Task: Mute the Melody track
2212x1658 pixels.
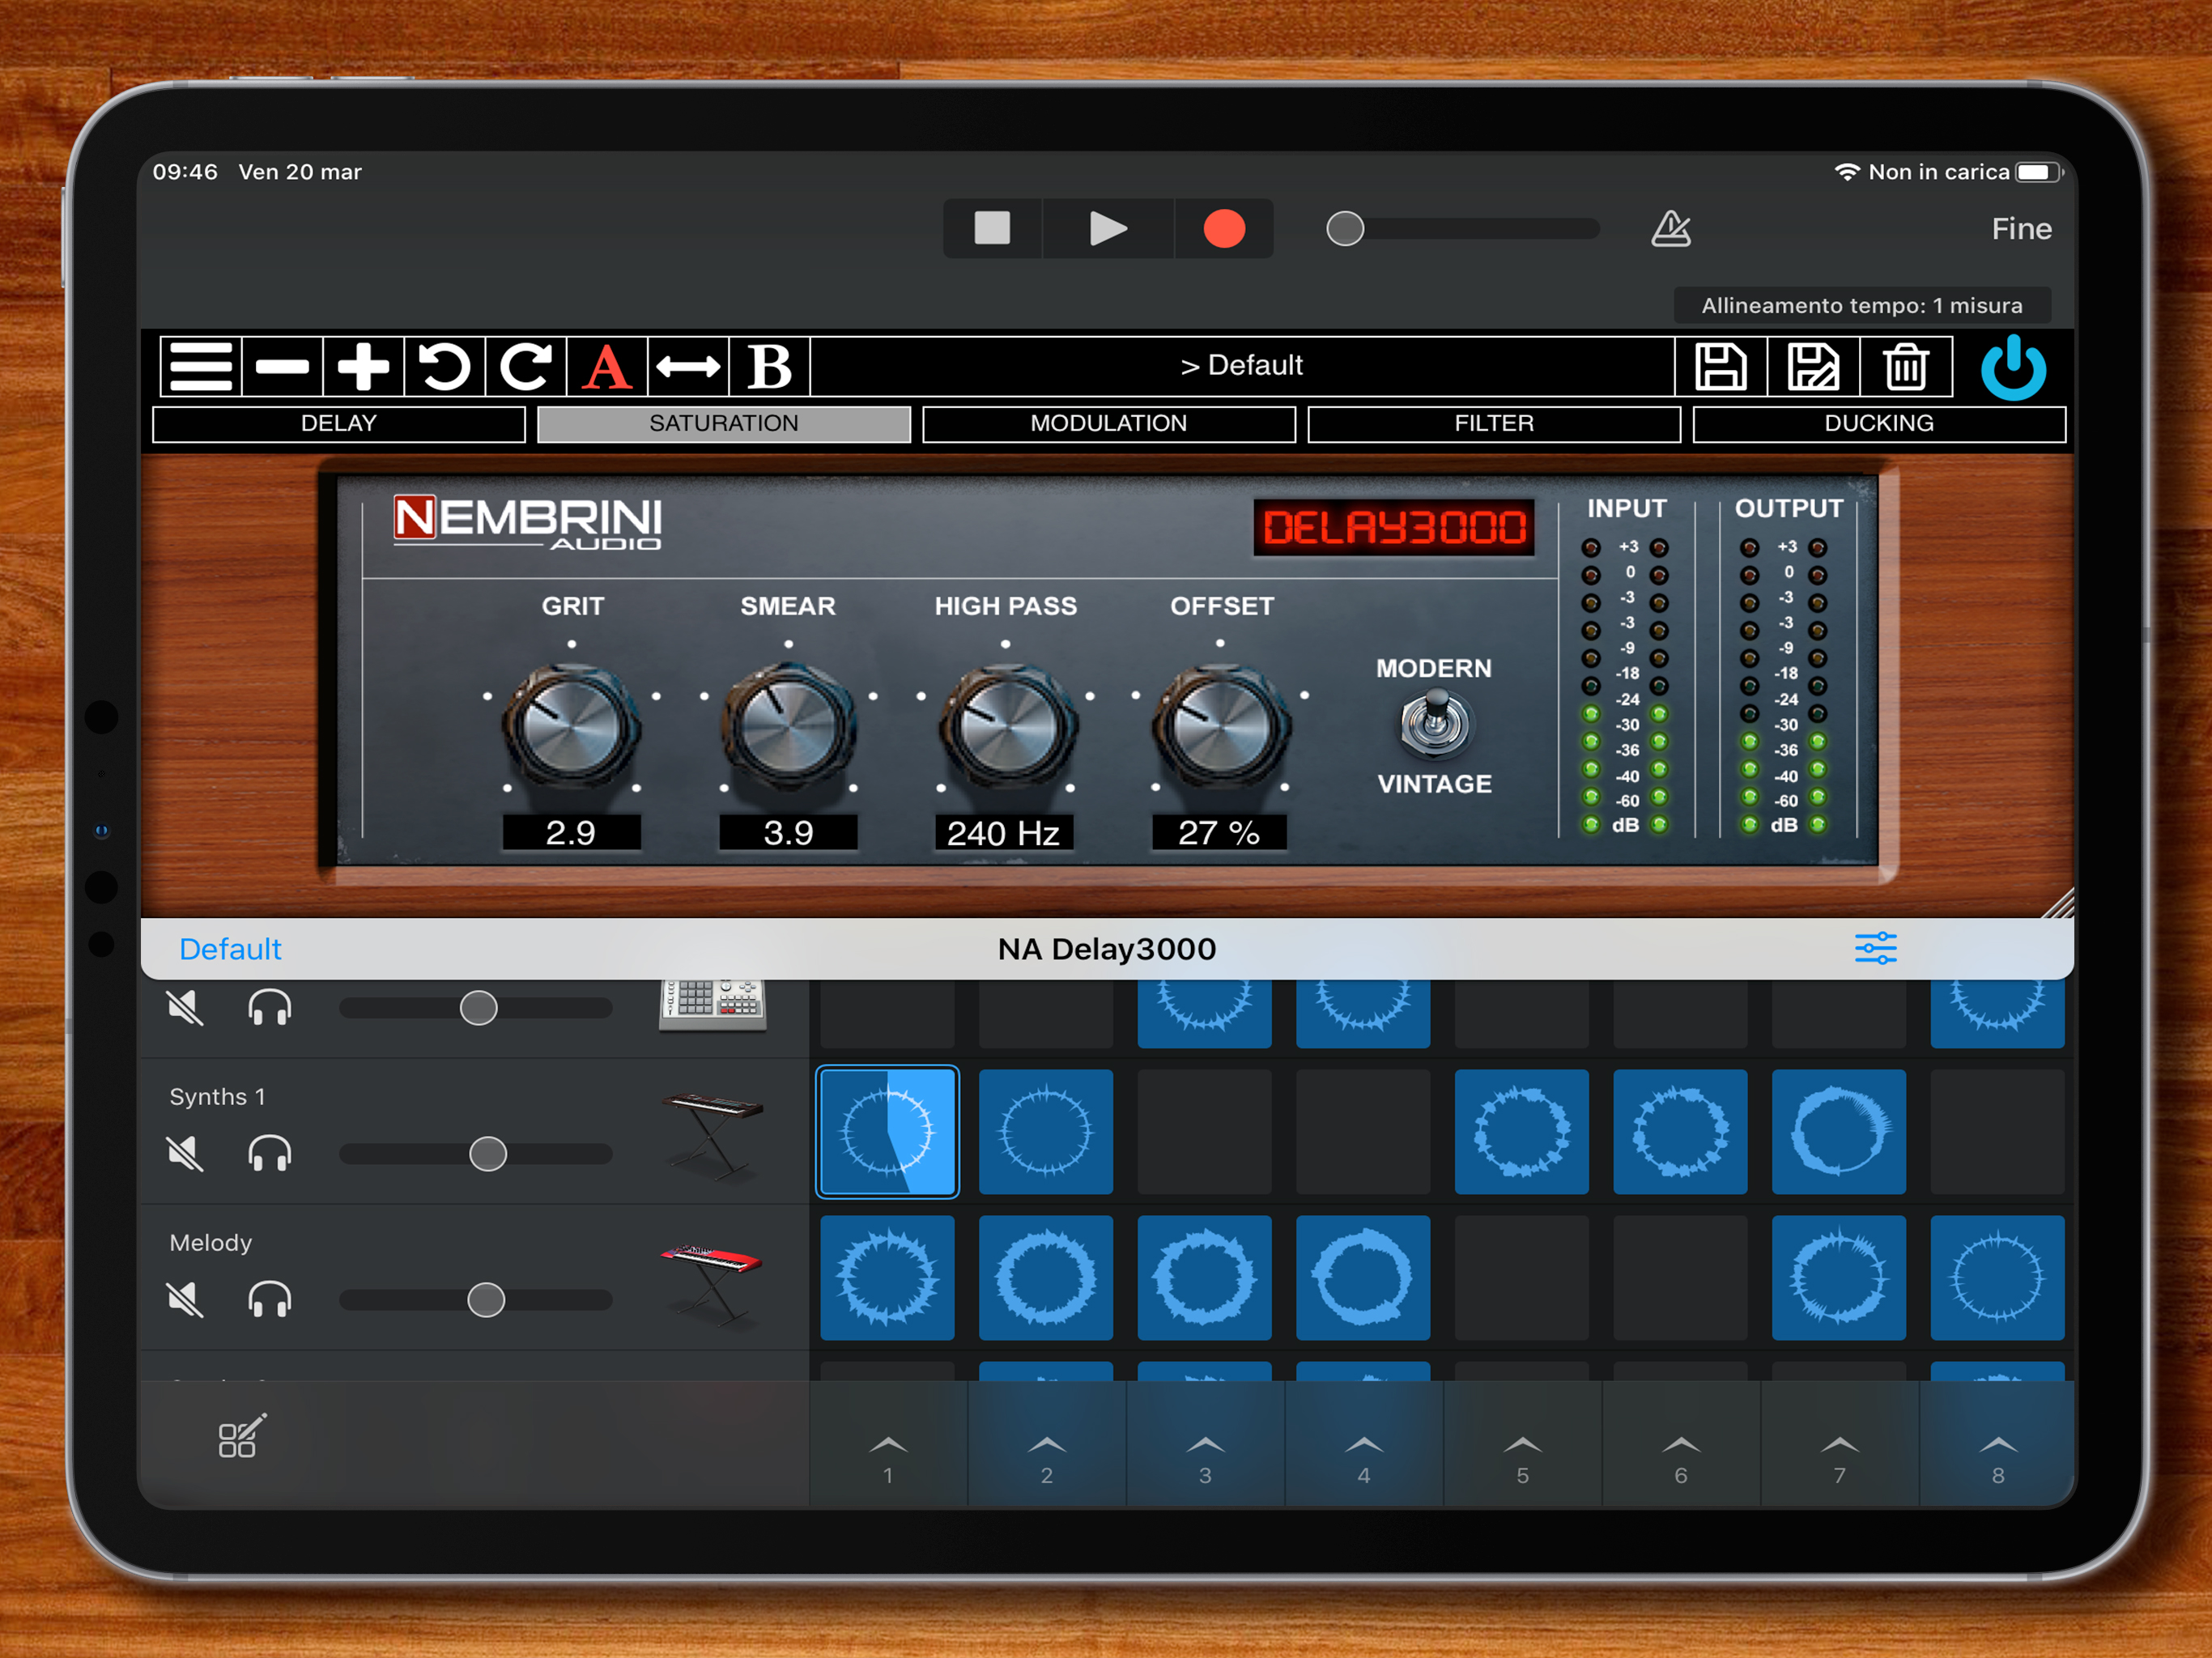Action: (185, 1300)
